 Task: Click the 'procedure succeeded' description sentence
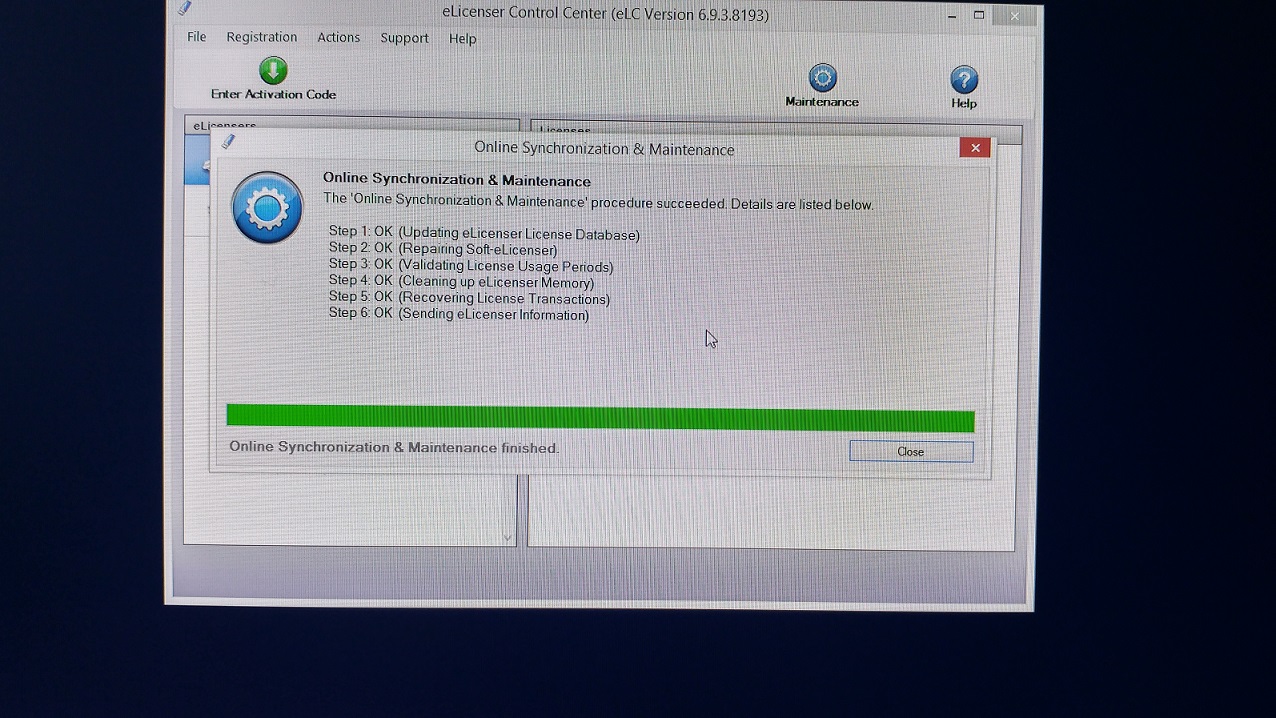coord(598,203)
